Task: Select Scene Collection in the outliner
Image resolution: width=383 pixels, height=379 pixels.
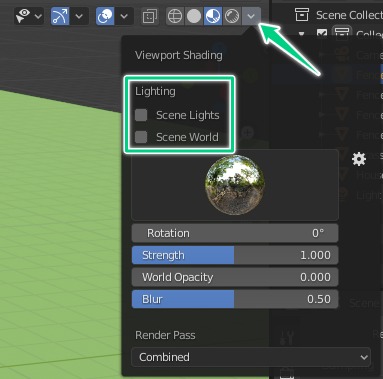Action: tap(349, 15)
